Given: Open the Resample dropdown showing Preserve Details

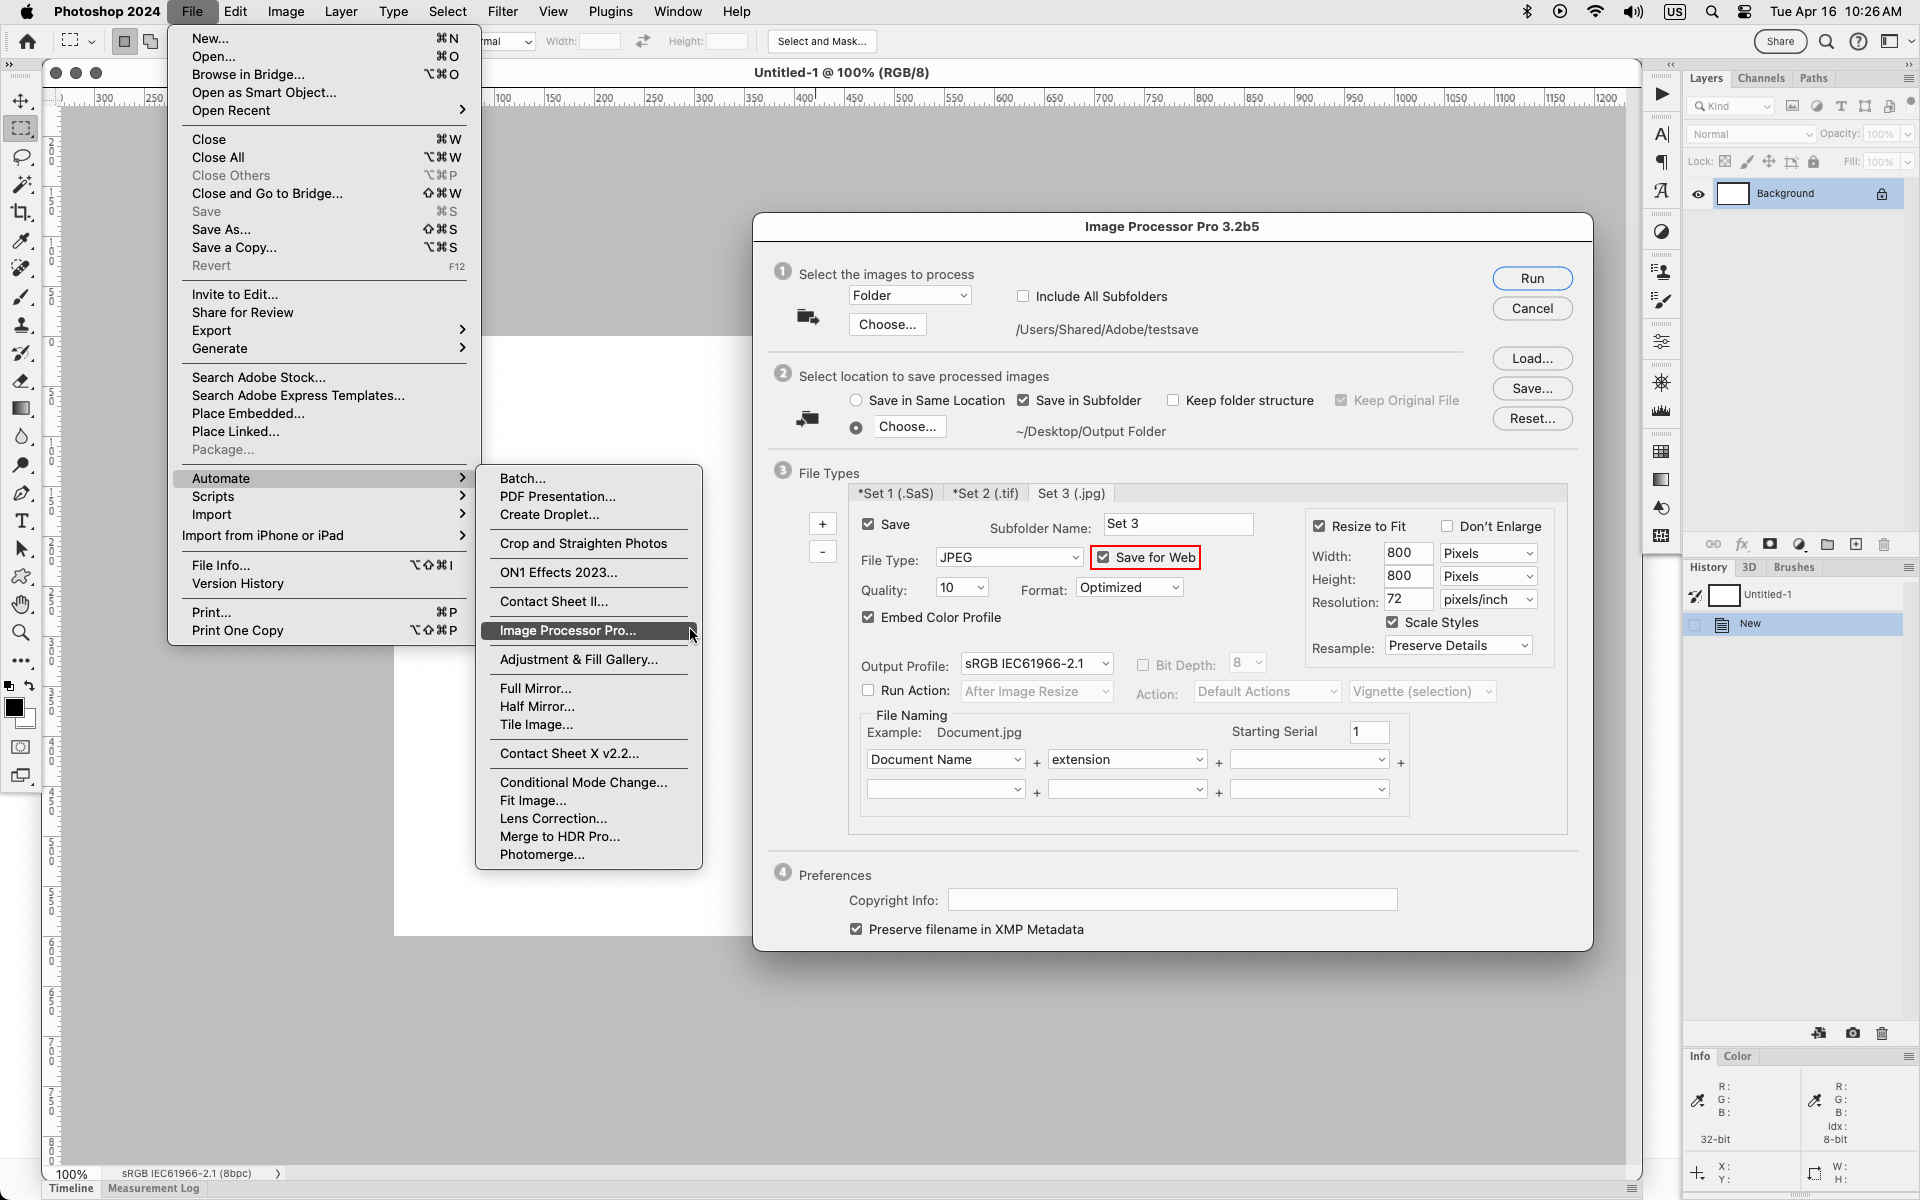Looking at the screenshot, I should (1457, 645).
